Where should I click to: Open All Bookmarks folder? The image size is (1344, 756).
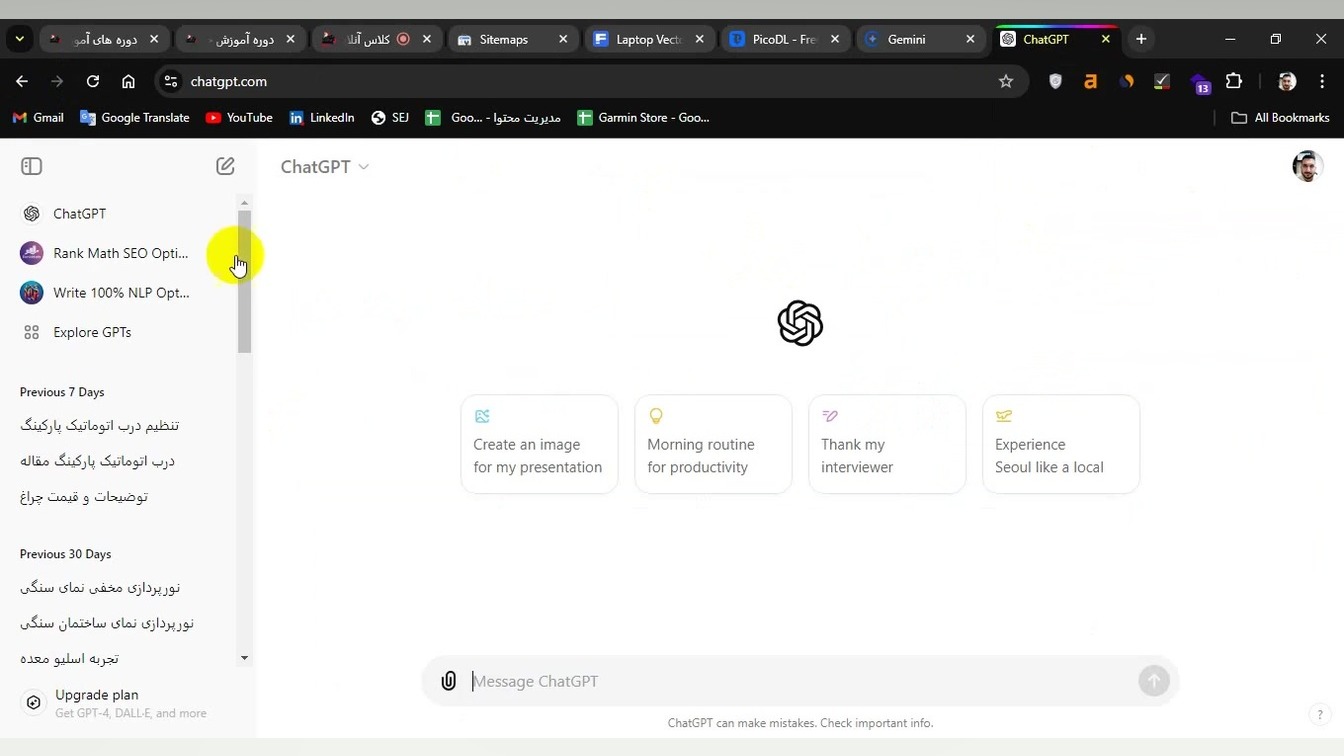[x=1280, y=117]
